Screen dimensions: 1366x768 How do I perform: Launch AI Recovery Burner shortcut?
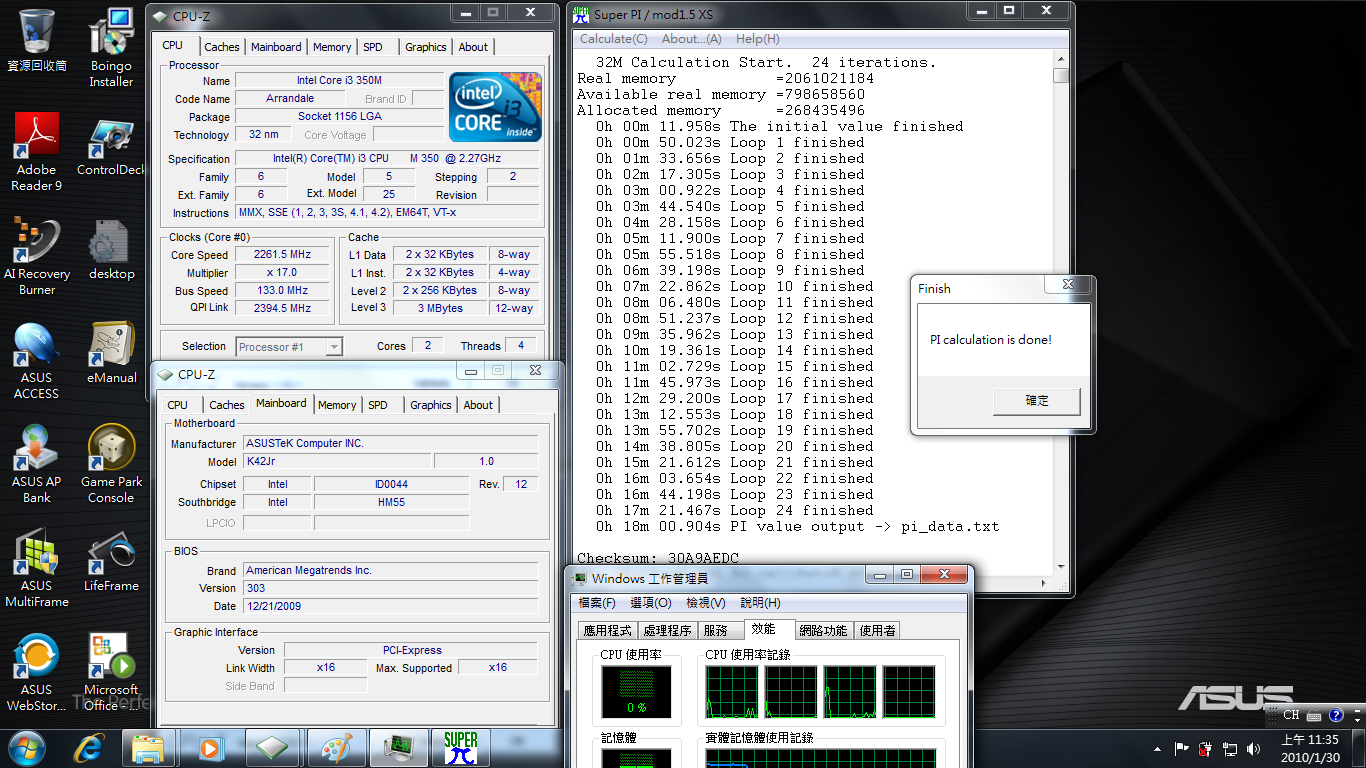[37, 256]
